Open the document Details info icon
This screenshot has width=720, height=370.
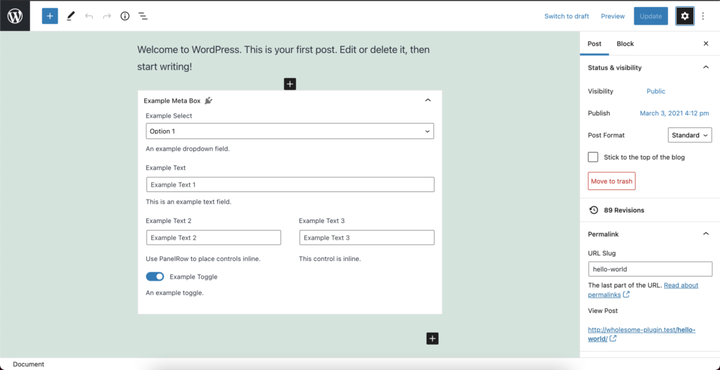click(125, 16)
